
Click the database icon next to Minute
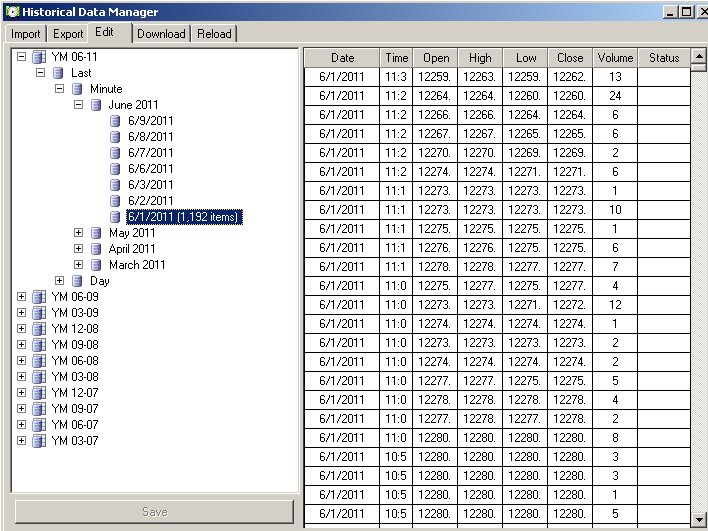(x=77, y=89)
